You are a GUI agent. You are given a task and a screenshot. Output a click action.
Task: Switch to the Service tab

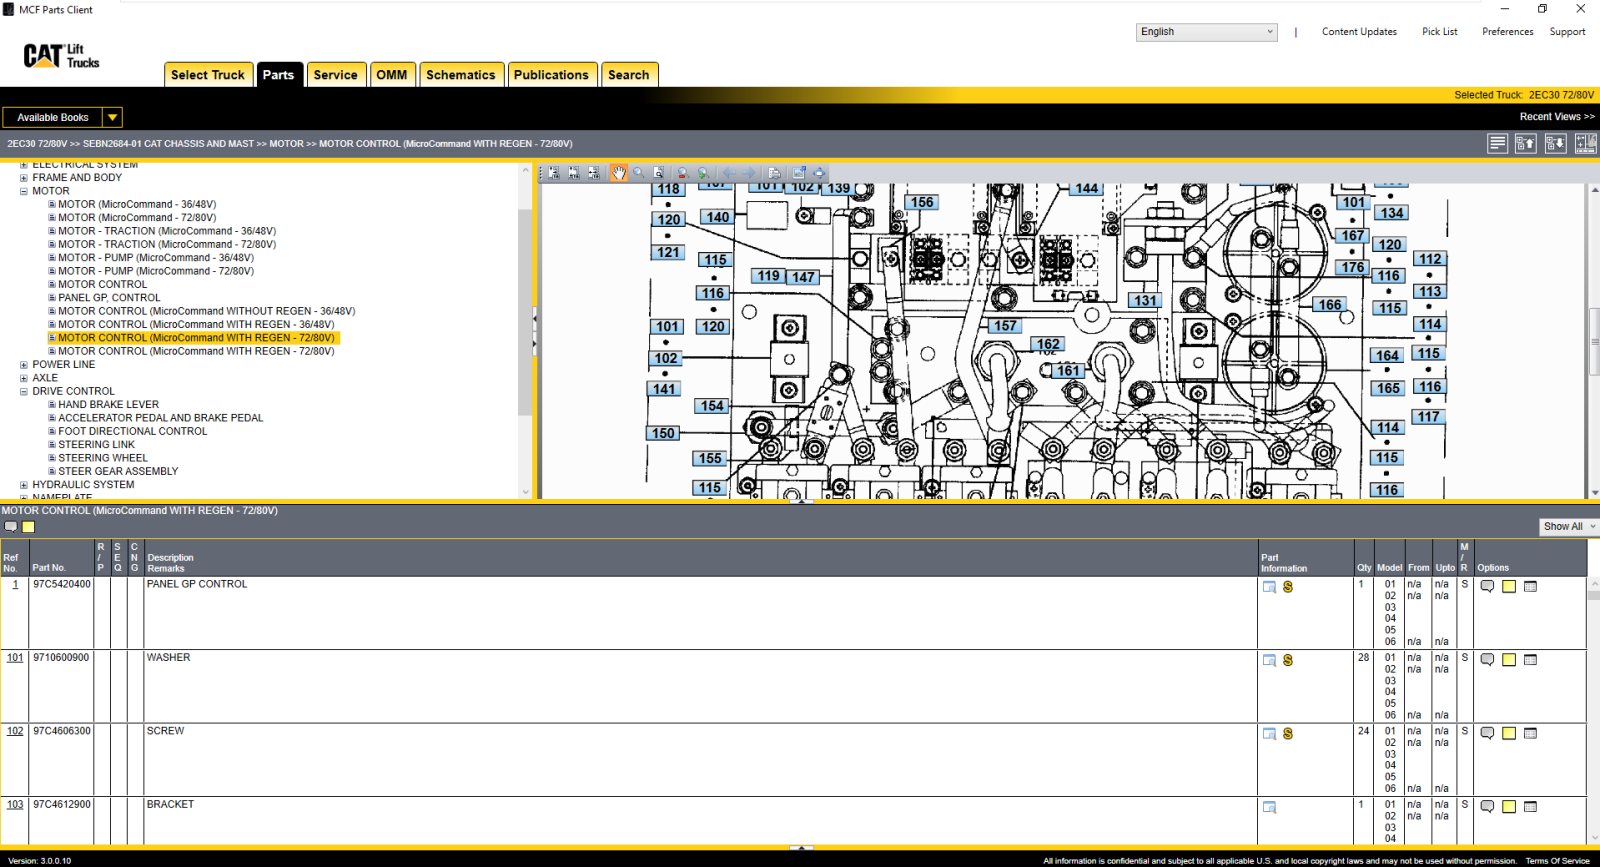tap(335, 75)
